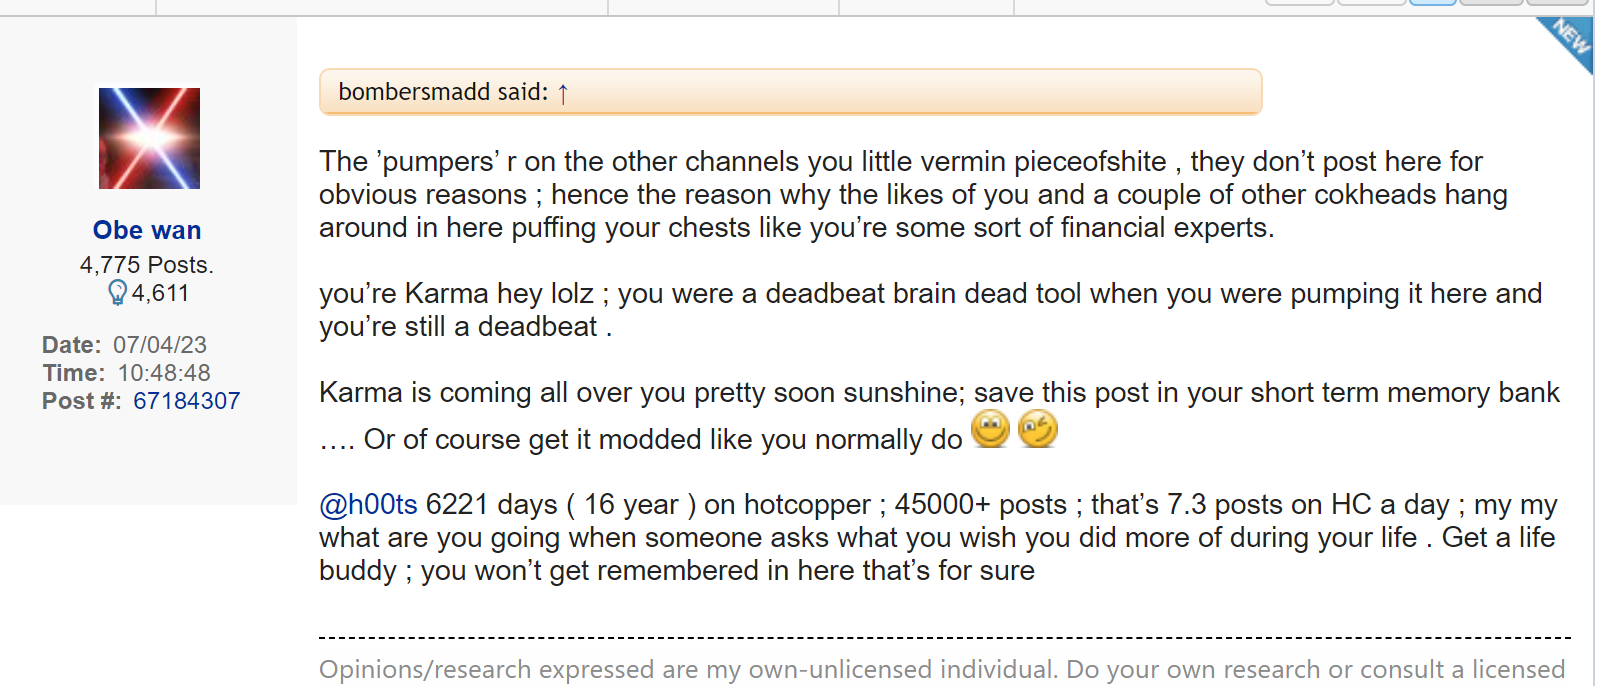This screenshot has width=1606, height=686.
Task: Click the '4,775 Posts.' count
Action: pyautogui.click(x=147, y=265)
